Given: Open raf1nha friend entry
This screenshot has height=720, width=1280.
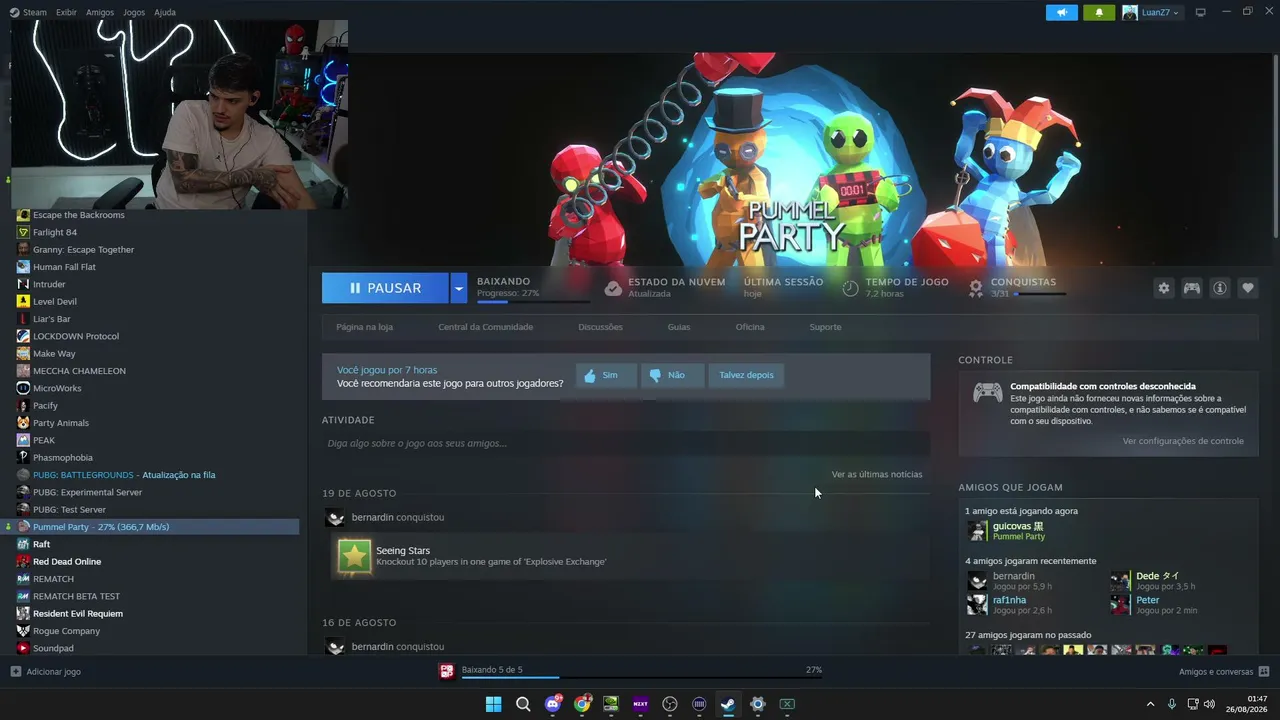Looking at the screenshot, I should click(1010, 605).
